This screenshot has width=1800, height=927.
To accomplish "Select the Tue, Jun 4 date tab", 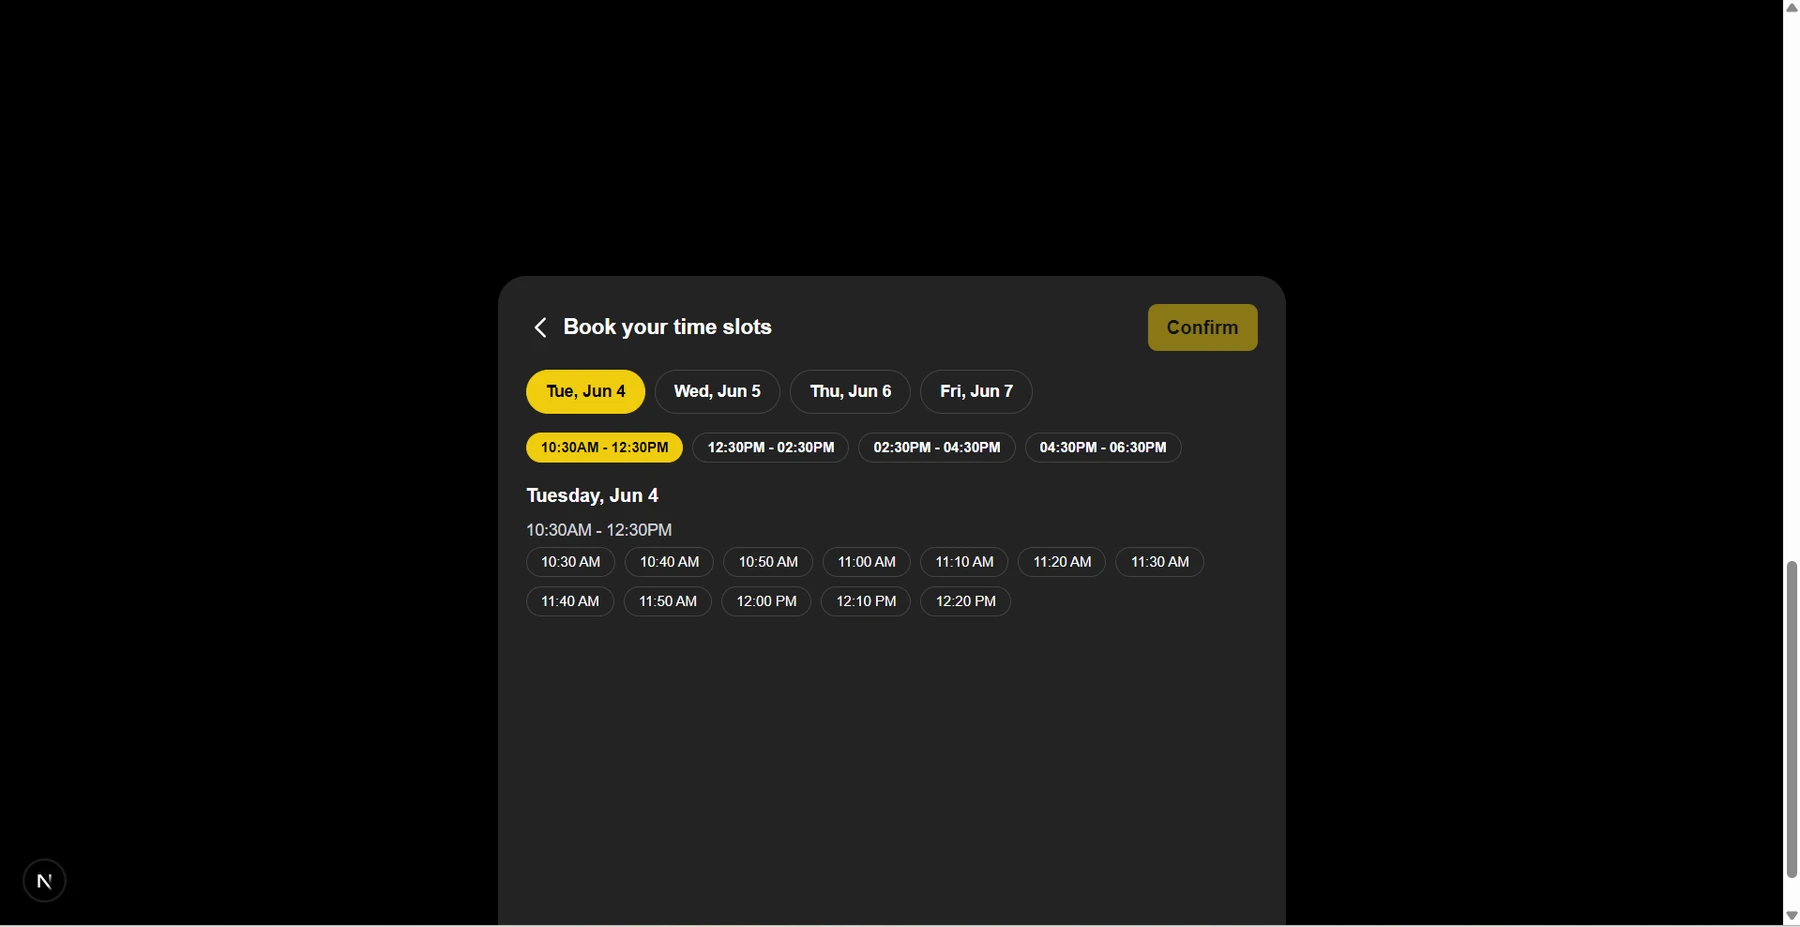I will (586, 391).
